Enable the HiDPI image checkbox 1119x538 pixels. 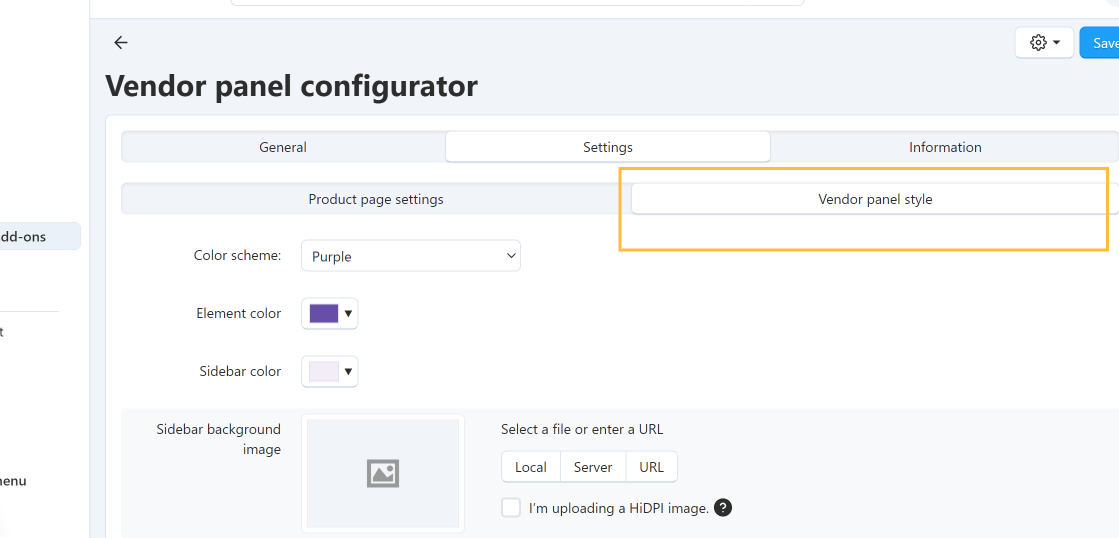pos(511,508)
